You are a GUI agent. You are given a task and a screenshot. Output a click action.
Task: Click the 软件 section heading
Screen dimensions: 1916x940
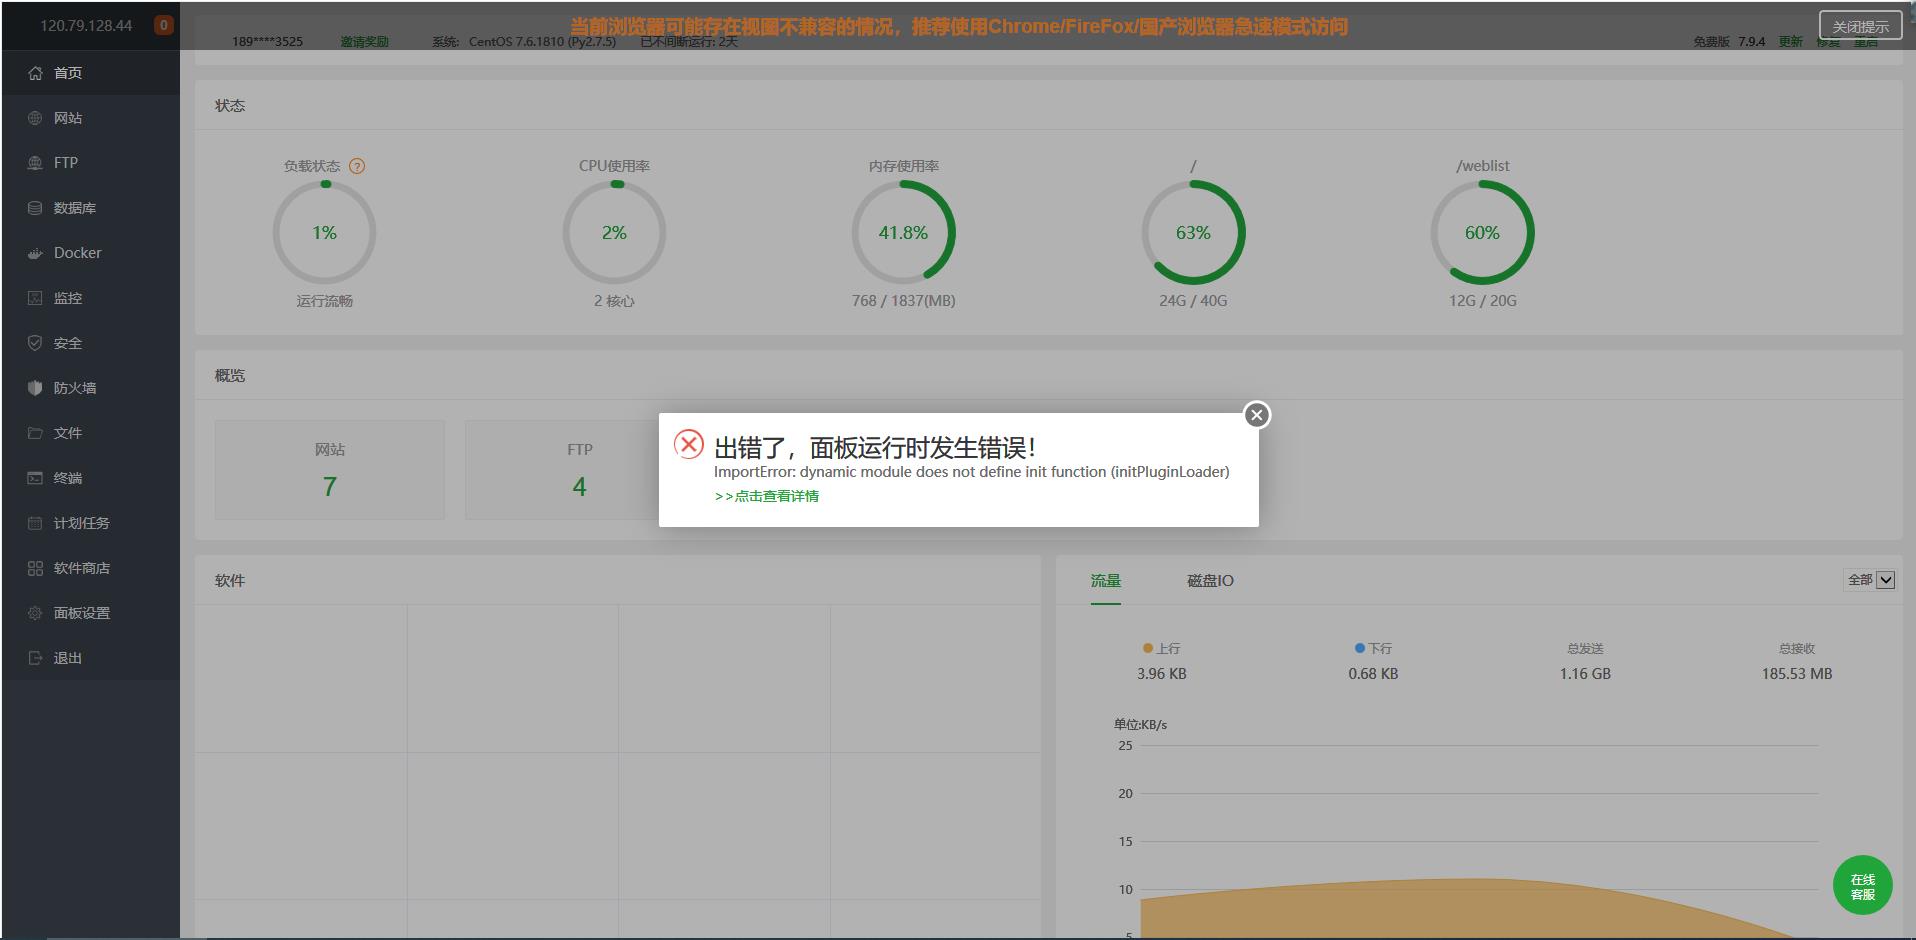[230, 581]
